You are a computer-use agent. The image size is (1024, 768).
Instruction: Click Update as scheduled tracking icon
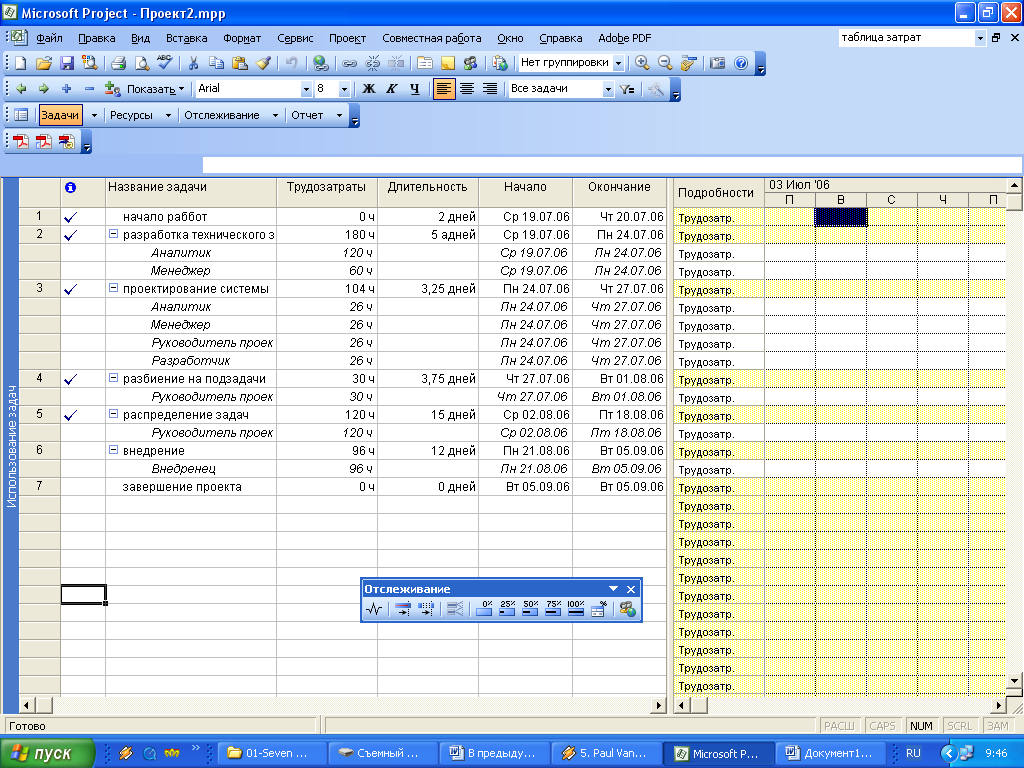pyautogui.click(x=404, y=609)
